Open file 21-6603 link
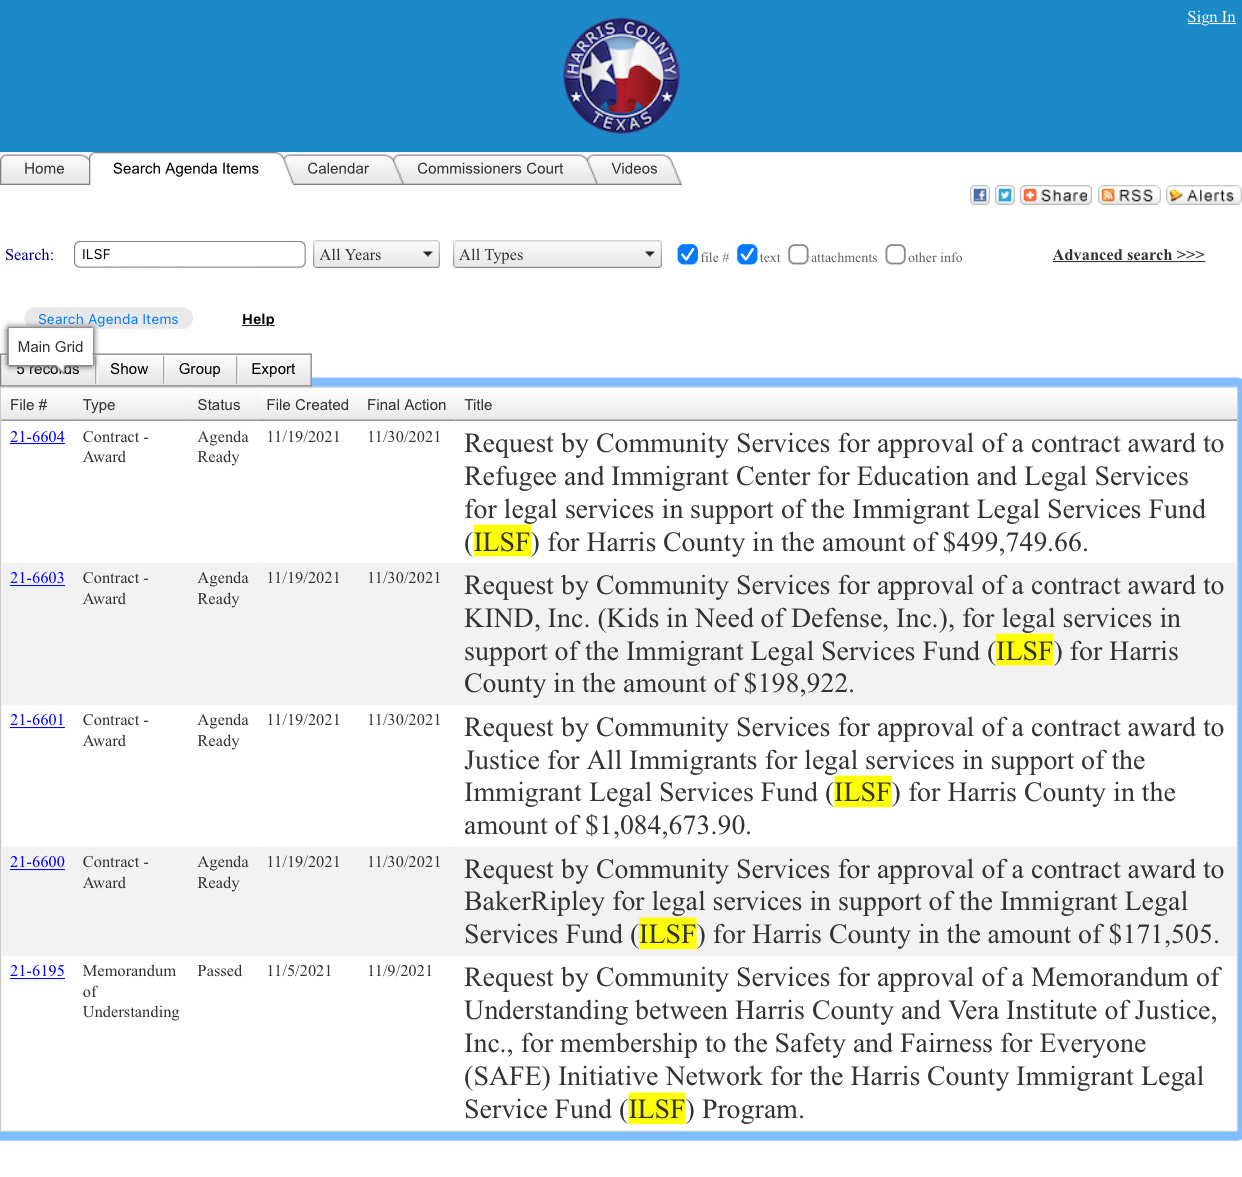This screenshot has height=1177, width=1242. tap(37, 578)
